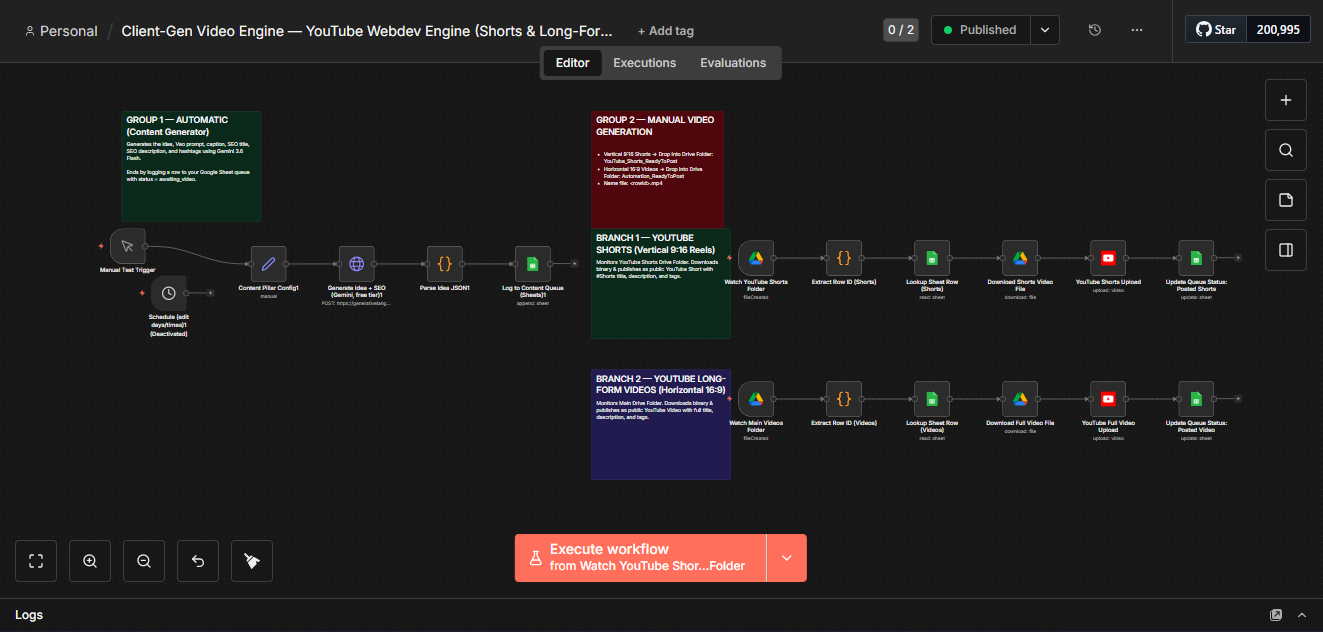Open the Lookup Sheet Row (Shorts) node
Viewport: 1323px width, 632px height.
click(932, 258)
